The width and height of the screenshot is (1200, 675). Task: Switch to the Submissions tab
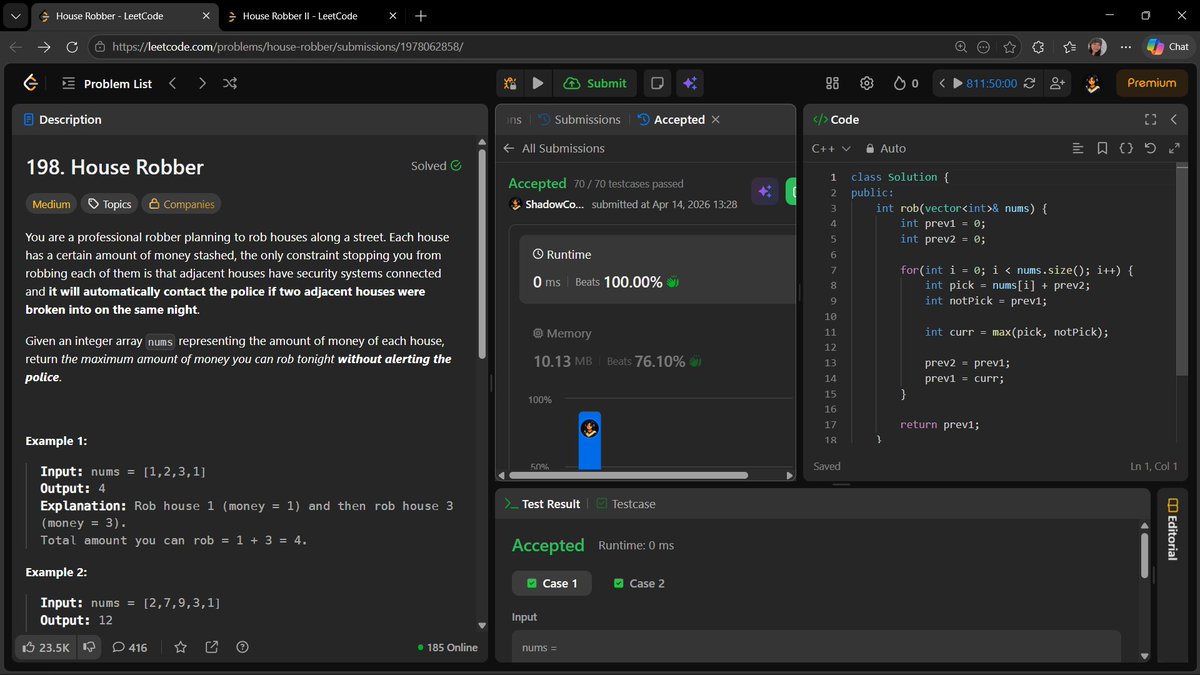579,119
